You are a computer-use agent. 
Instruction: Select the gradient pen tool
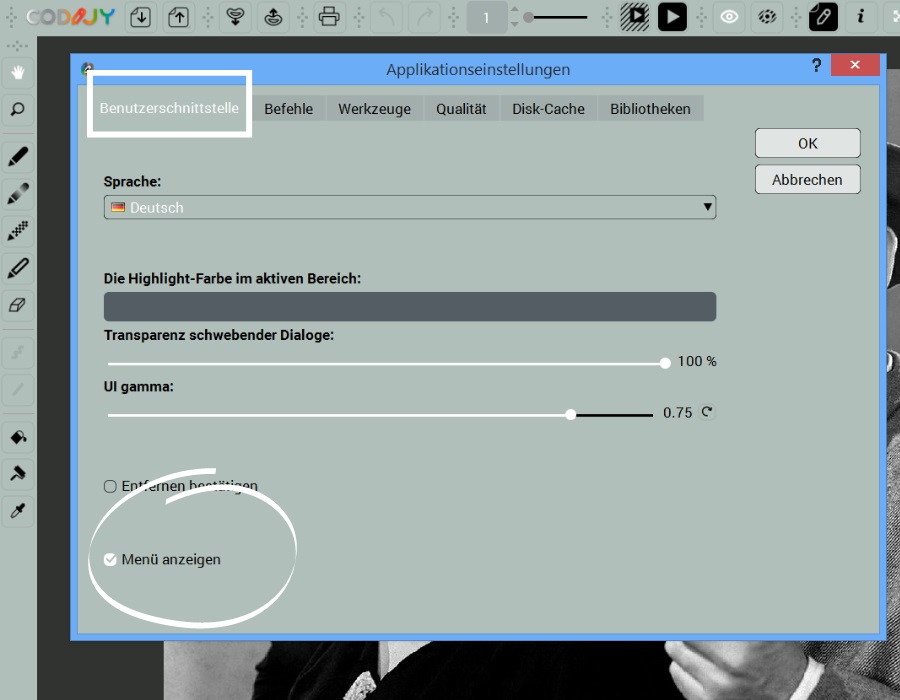coord(18,194)
